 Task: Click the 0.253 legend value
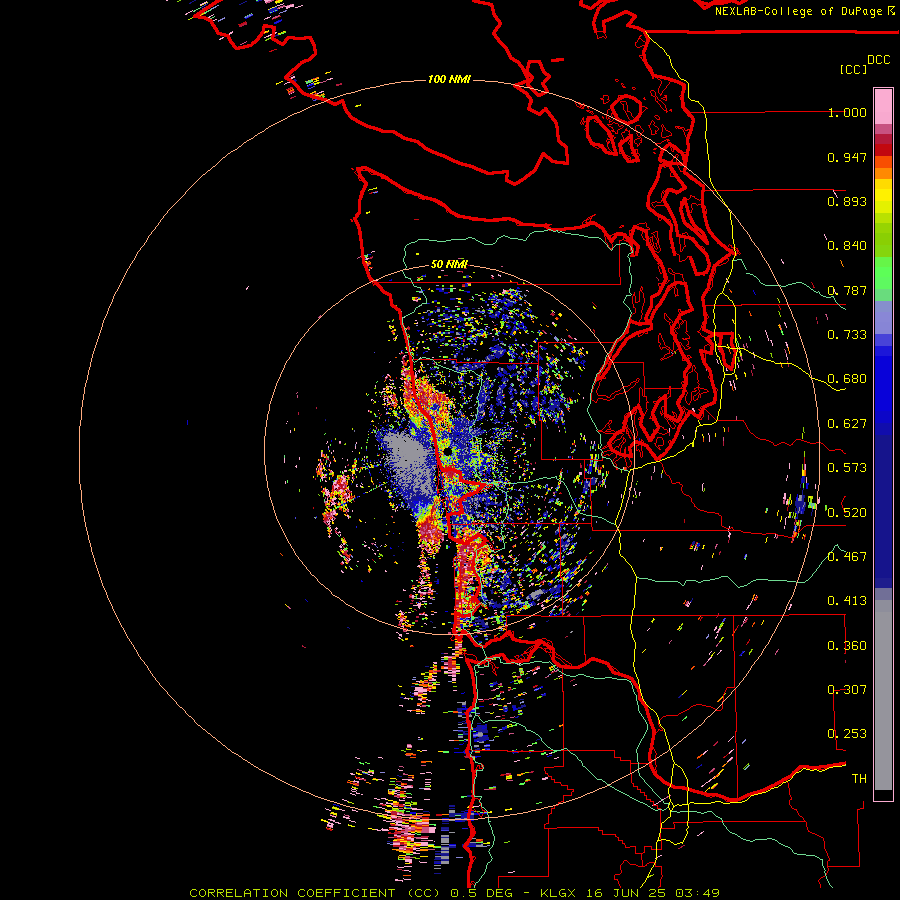pos(847,734)
